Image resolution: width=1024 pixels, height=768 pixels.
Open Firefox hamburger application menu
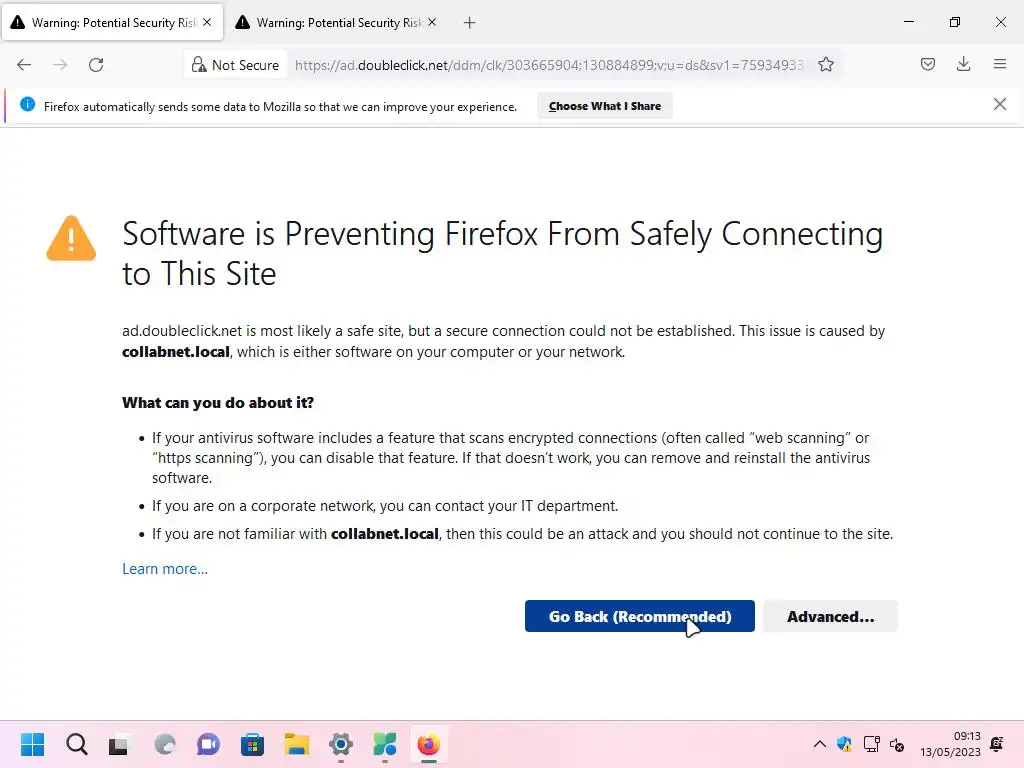pos(1000,65)
